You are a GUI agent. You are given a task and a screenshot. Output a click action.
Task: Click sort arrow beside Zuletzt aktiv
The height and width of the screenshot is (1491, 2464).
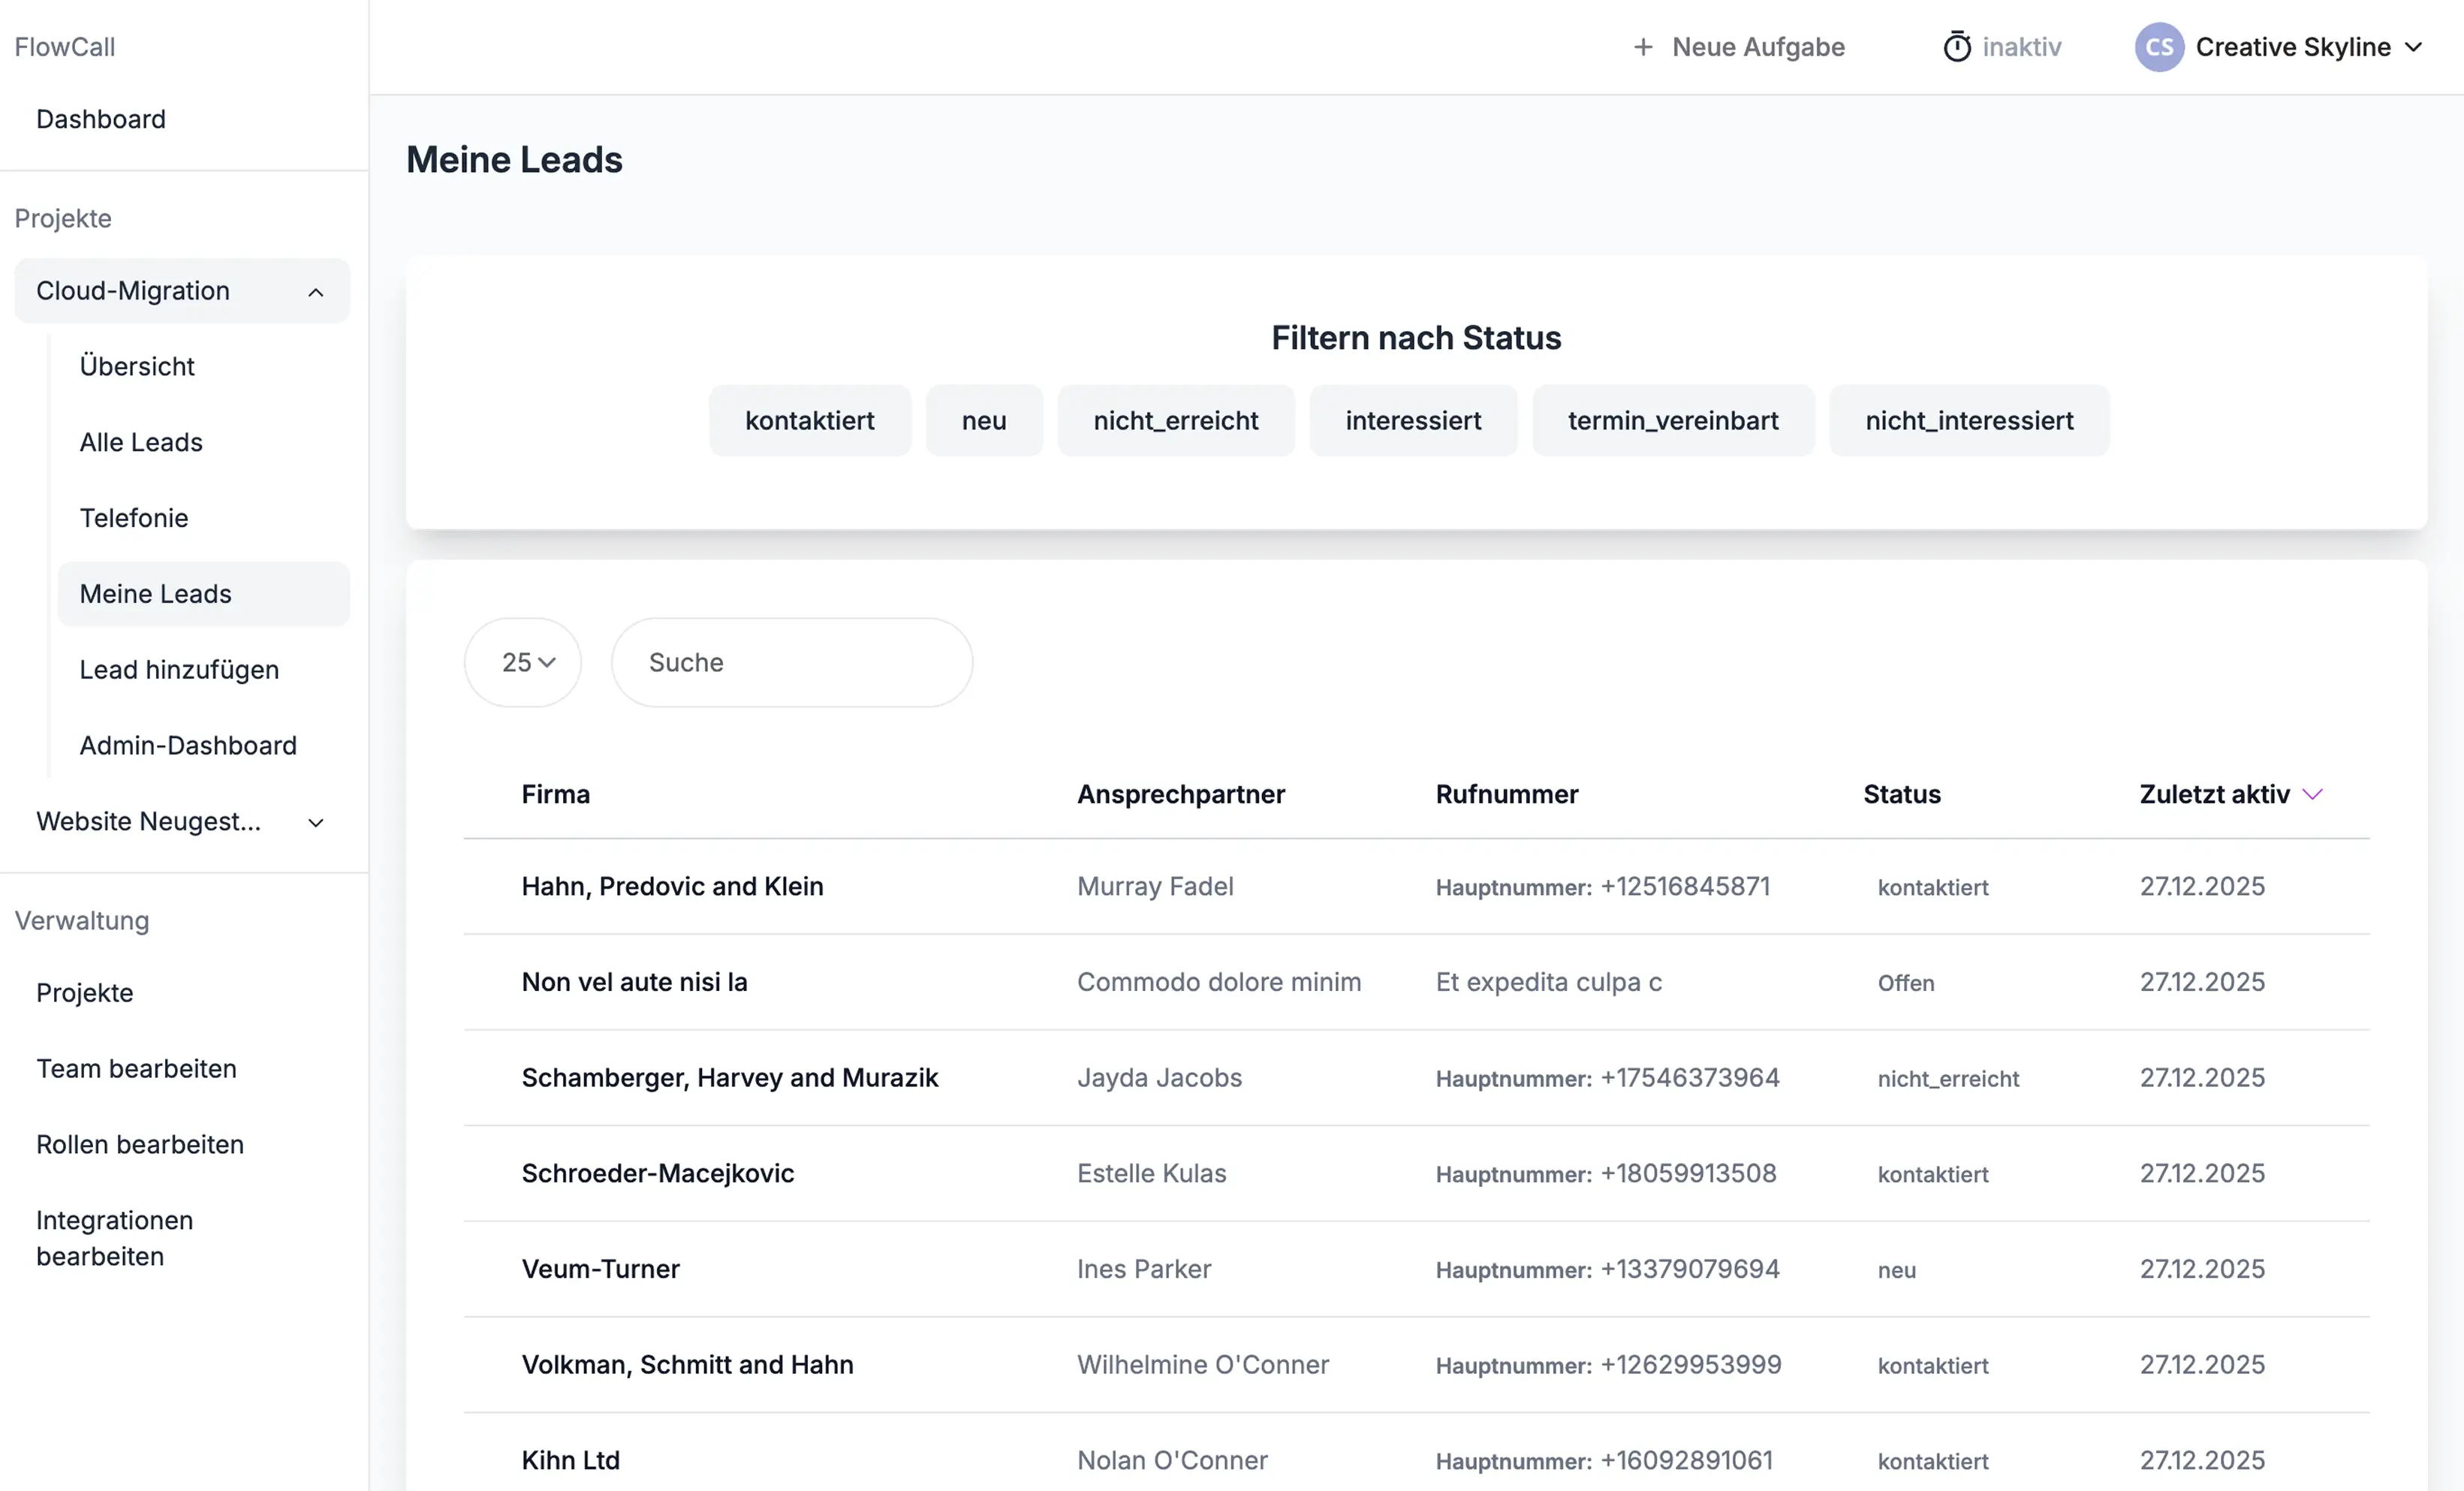click(x=2312, y=794)
